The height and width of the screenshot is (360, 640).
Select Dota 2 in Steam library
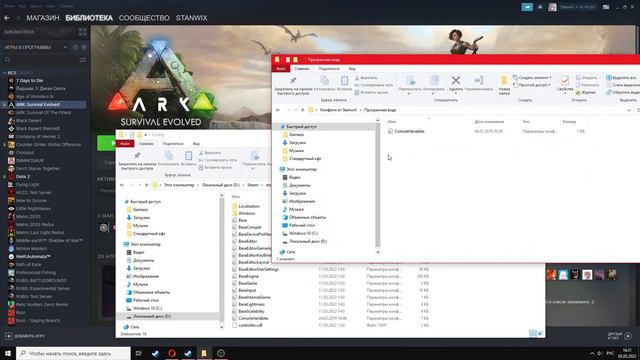click(22, 176)
